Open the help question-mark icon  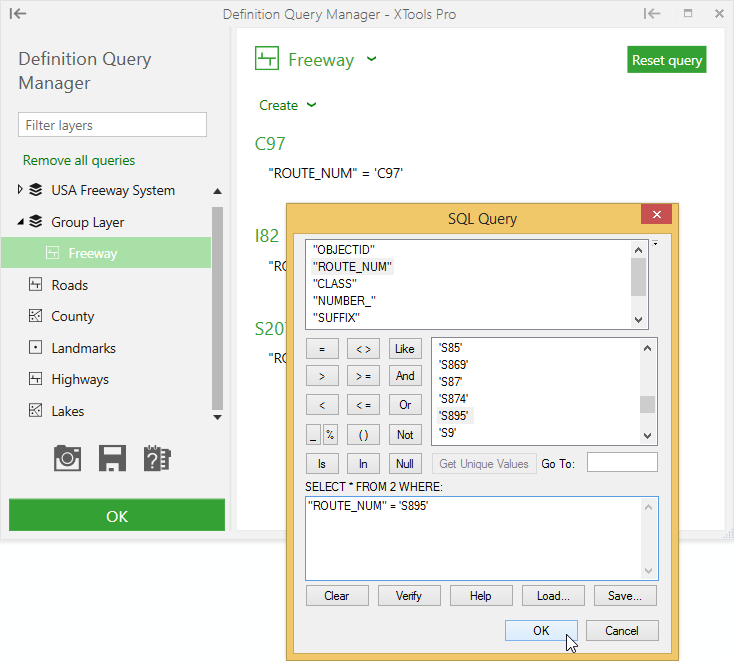tap(157, 458)
